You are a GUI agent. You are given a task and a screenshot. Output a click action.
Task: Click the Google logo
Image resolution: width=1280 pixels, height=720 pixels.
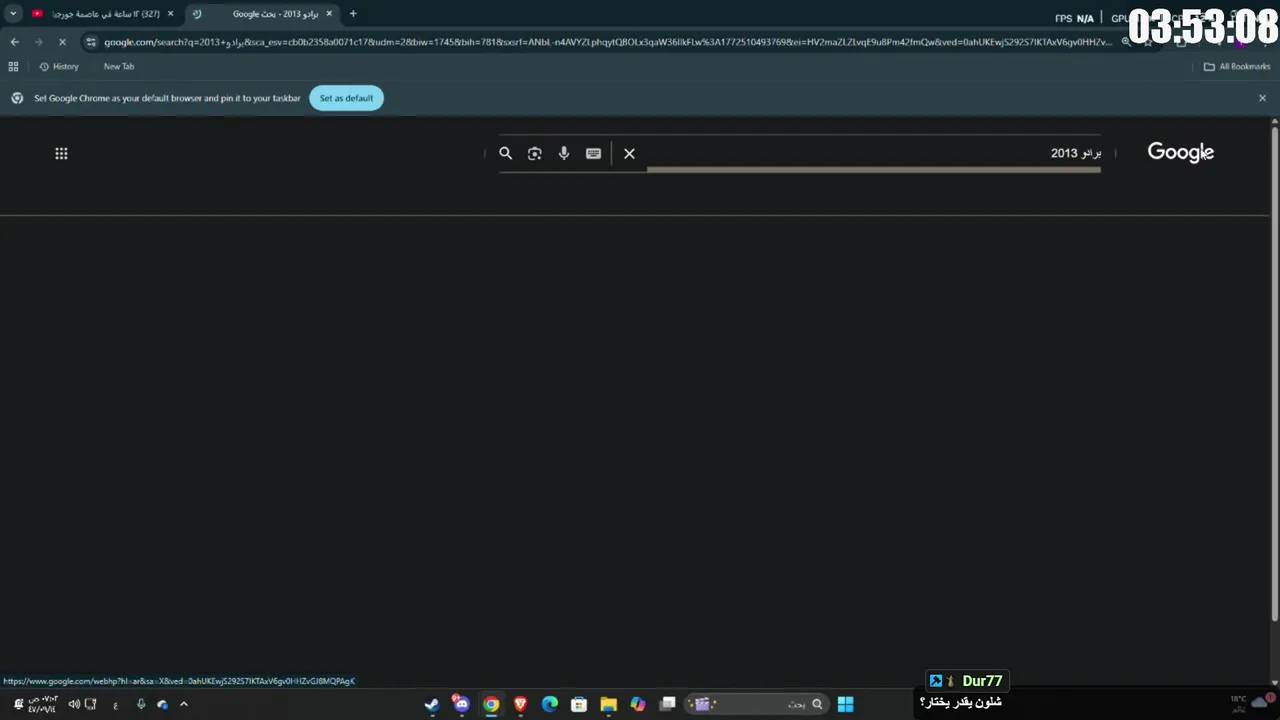(x=1180, y=152)
